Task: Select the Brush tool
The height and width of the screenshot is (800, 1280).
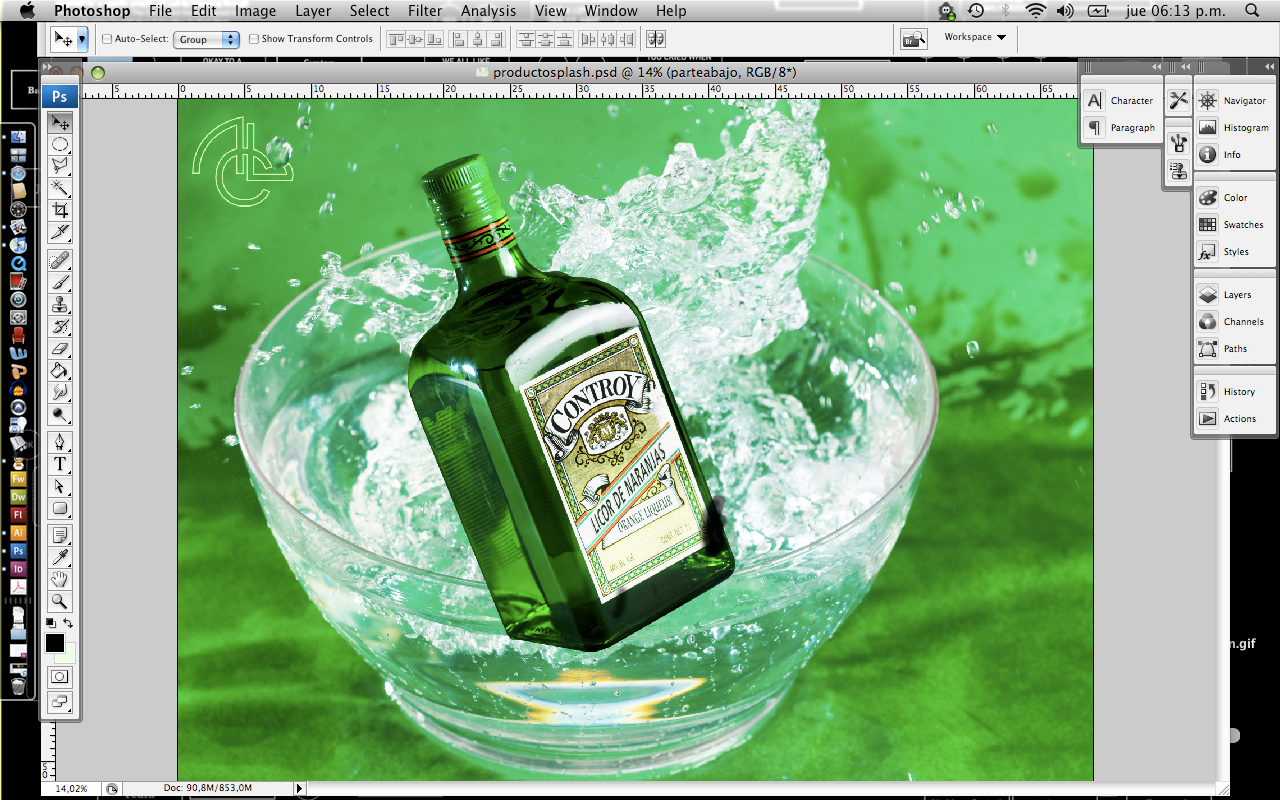Action: (x=60, y=281)
